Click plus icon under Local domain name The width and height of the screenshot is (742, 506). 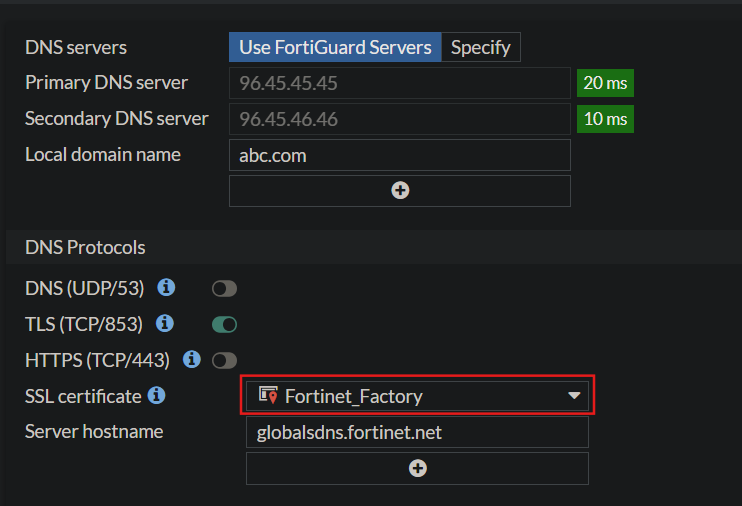[x=400, y=191]
